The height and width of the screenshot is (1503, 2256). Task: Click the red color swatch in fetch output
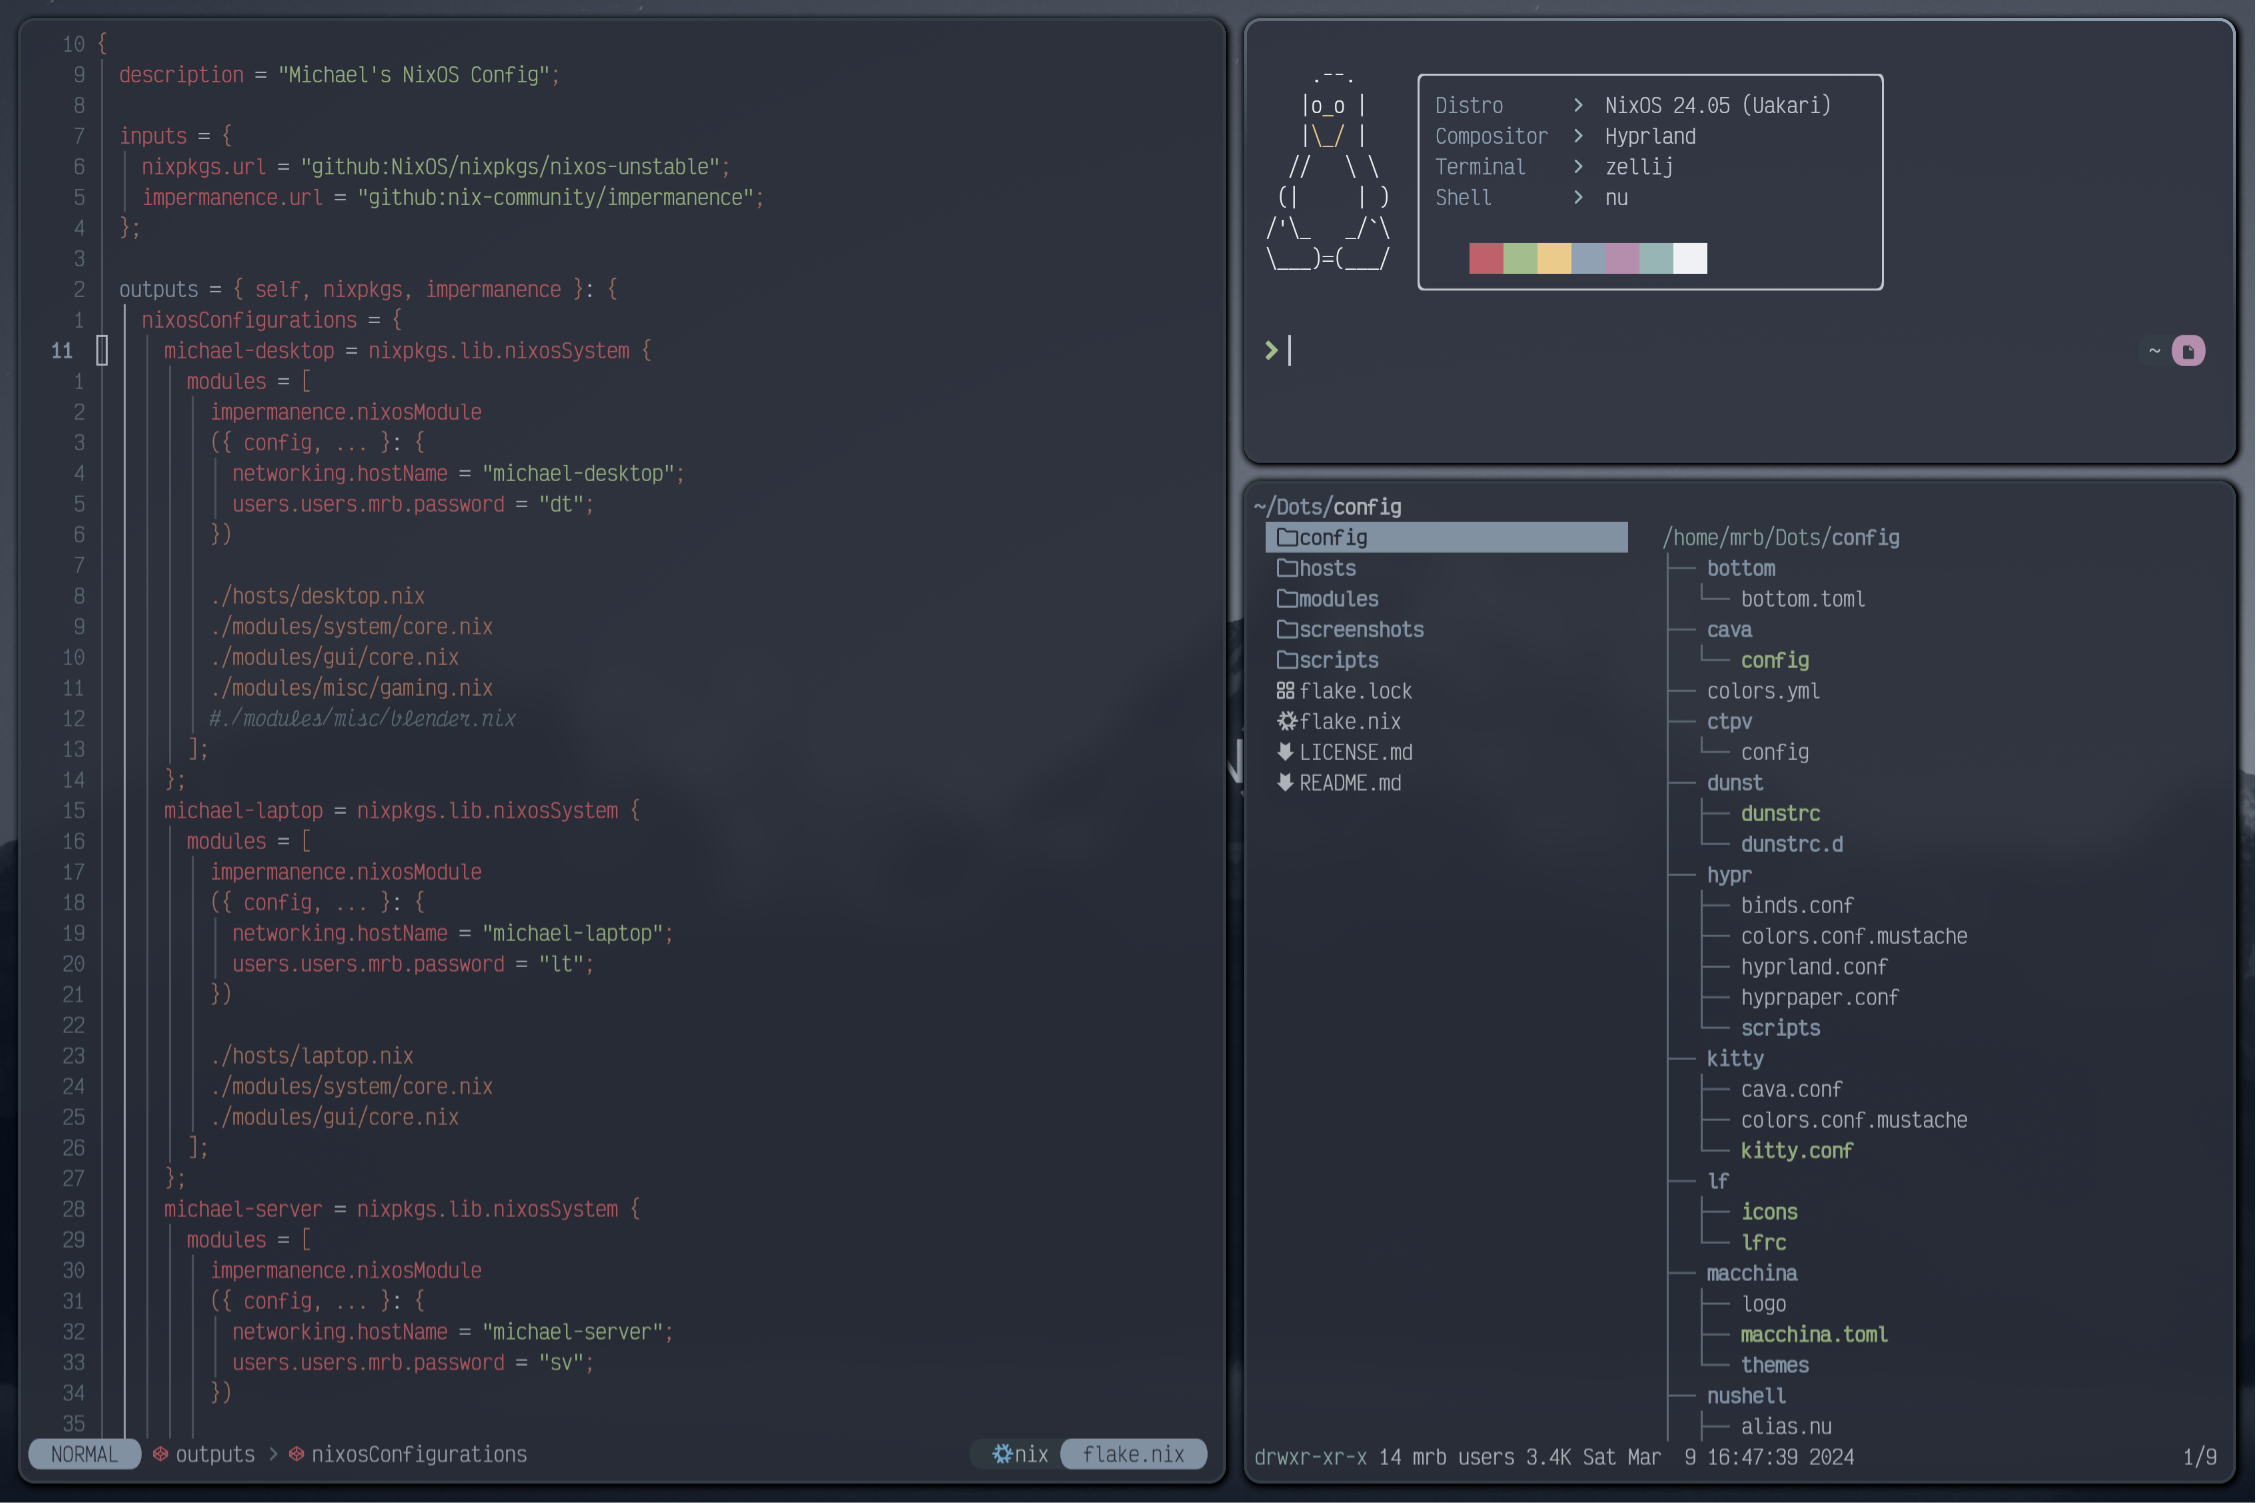tap(1486, 258)
